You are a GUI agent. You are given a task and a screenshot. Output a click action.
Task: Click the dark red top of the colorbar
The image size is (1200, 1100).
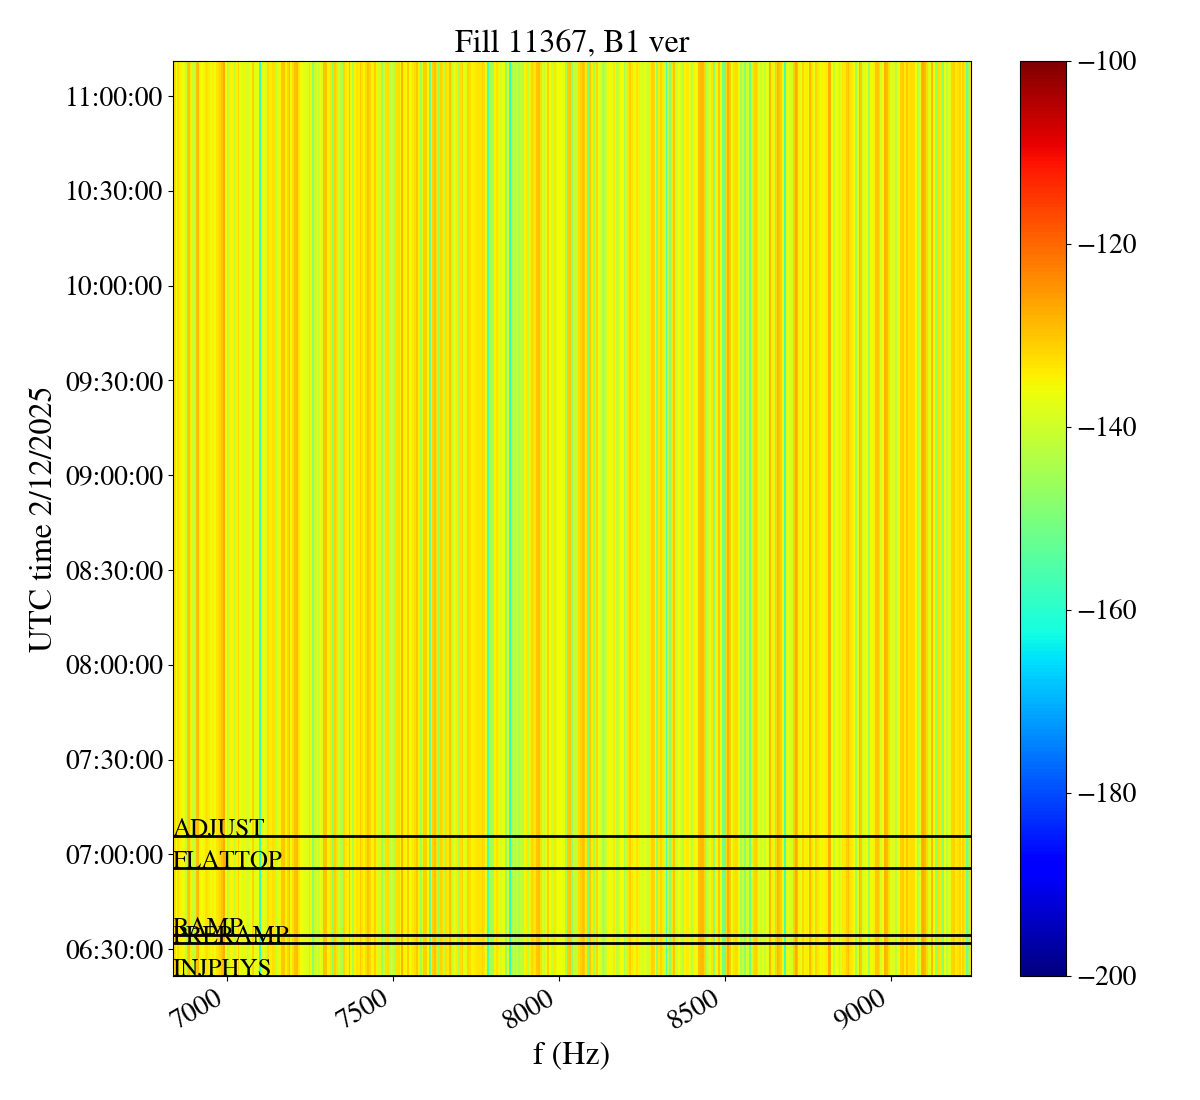(1043, 68)
